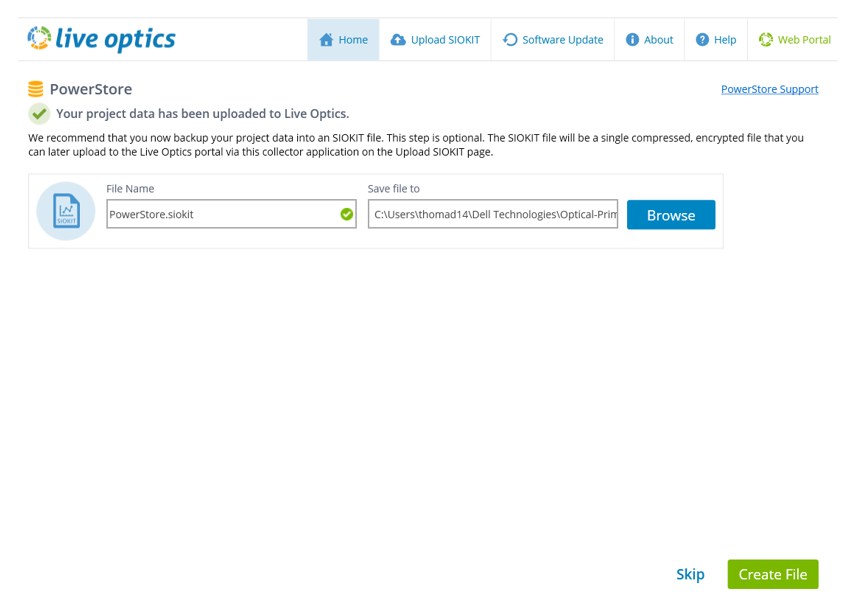This screenshot has width=852, height=609.
Task: Open the Home tab
Action: point(343,40)
